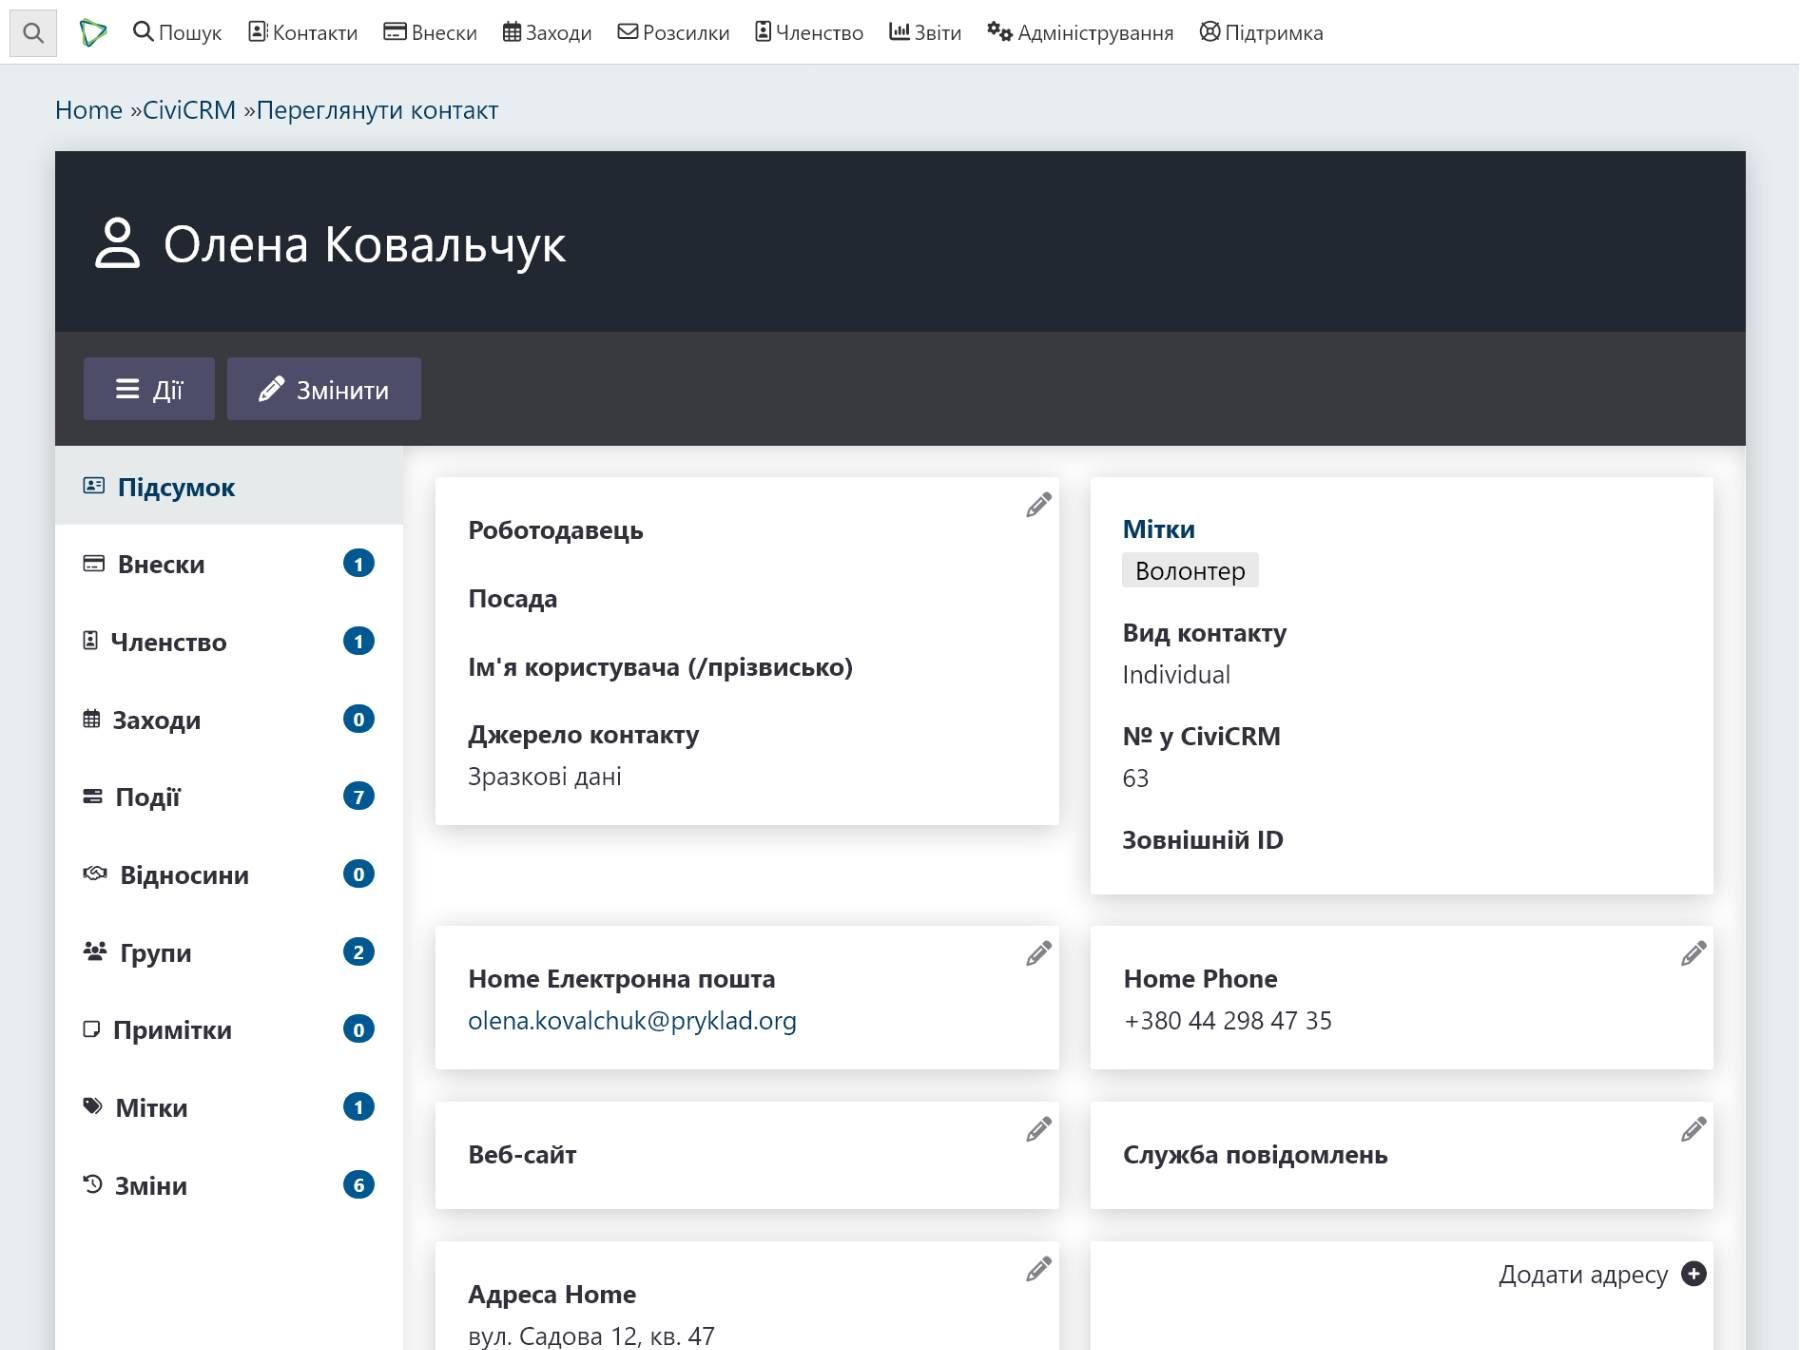The image size is (1800, 1350).
Task: Open the Розсилки menu
Action: click(674, 33)
